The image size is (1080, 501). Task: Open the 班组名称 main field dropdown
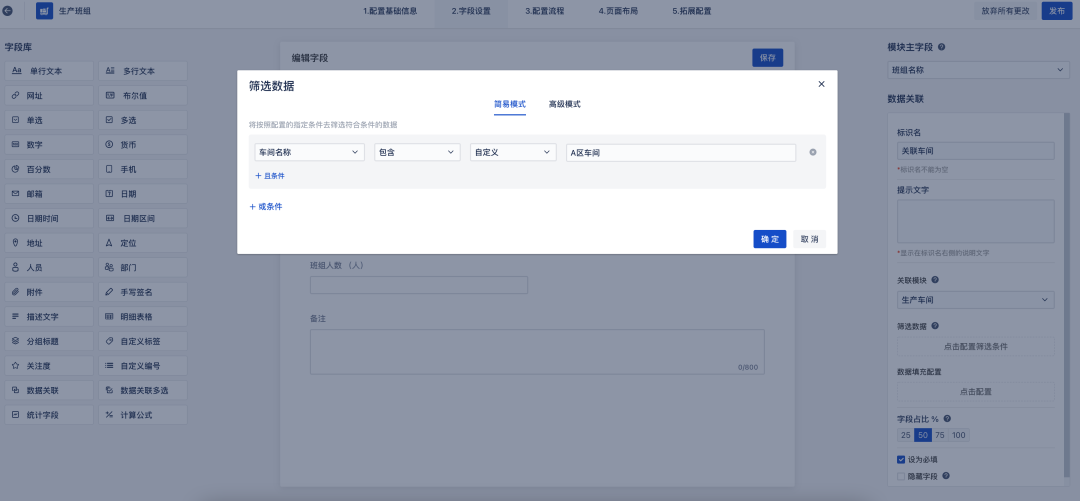click(978, 70)
